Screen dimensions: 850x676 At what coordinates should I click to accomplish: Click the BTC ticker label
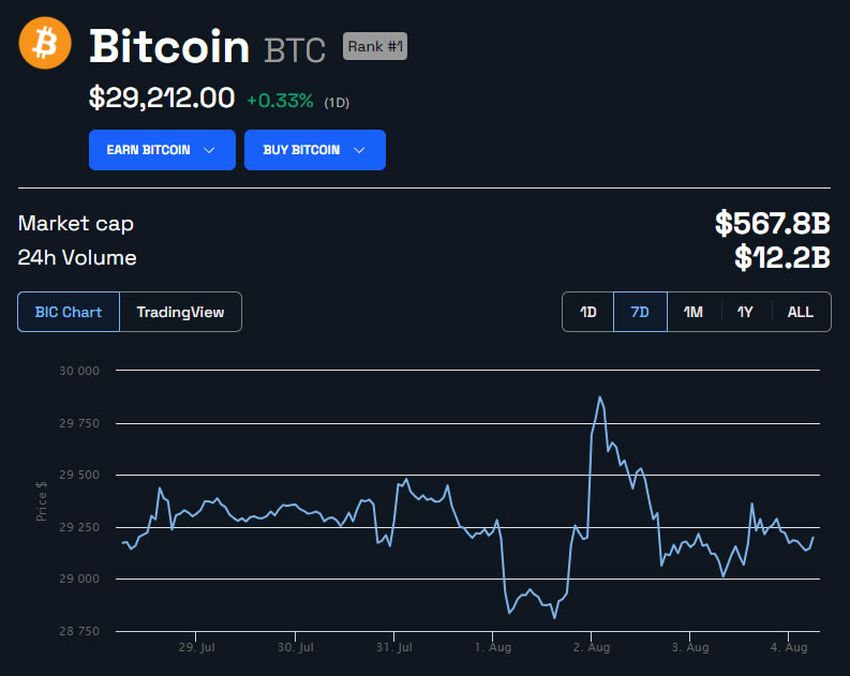[294, 49]
